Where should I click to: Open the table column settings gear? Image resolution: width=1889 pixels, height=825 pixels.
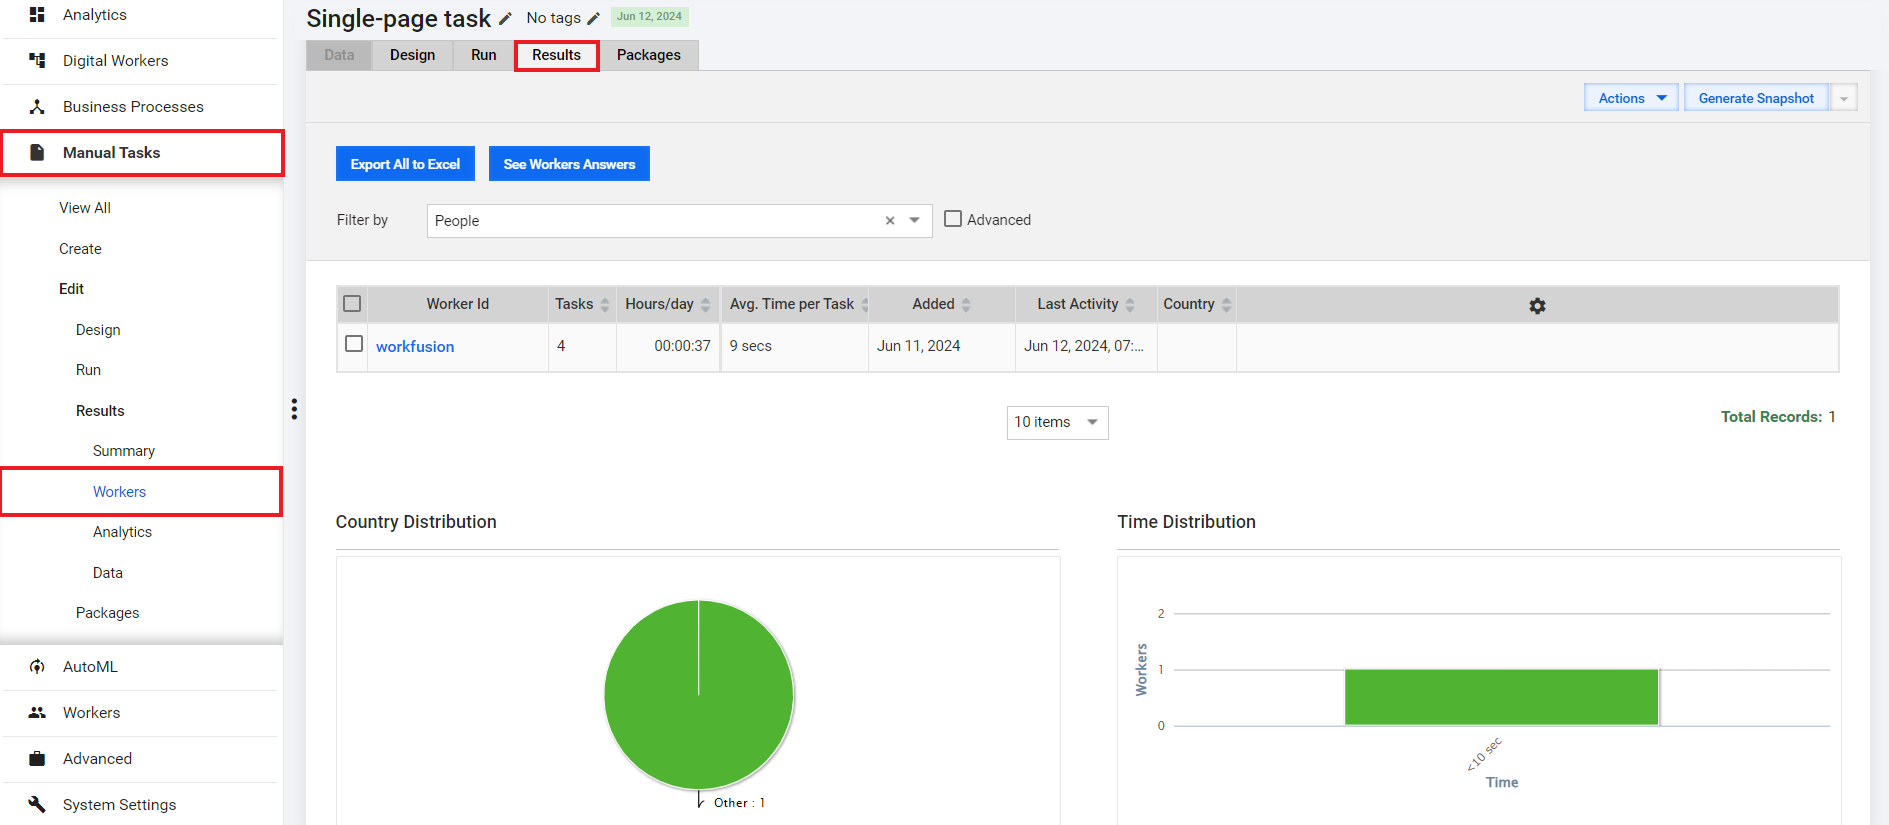coord(1537,306)
